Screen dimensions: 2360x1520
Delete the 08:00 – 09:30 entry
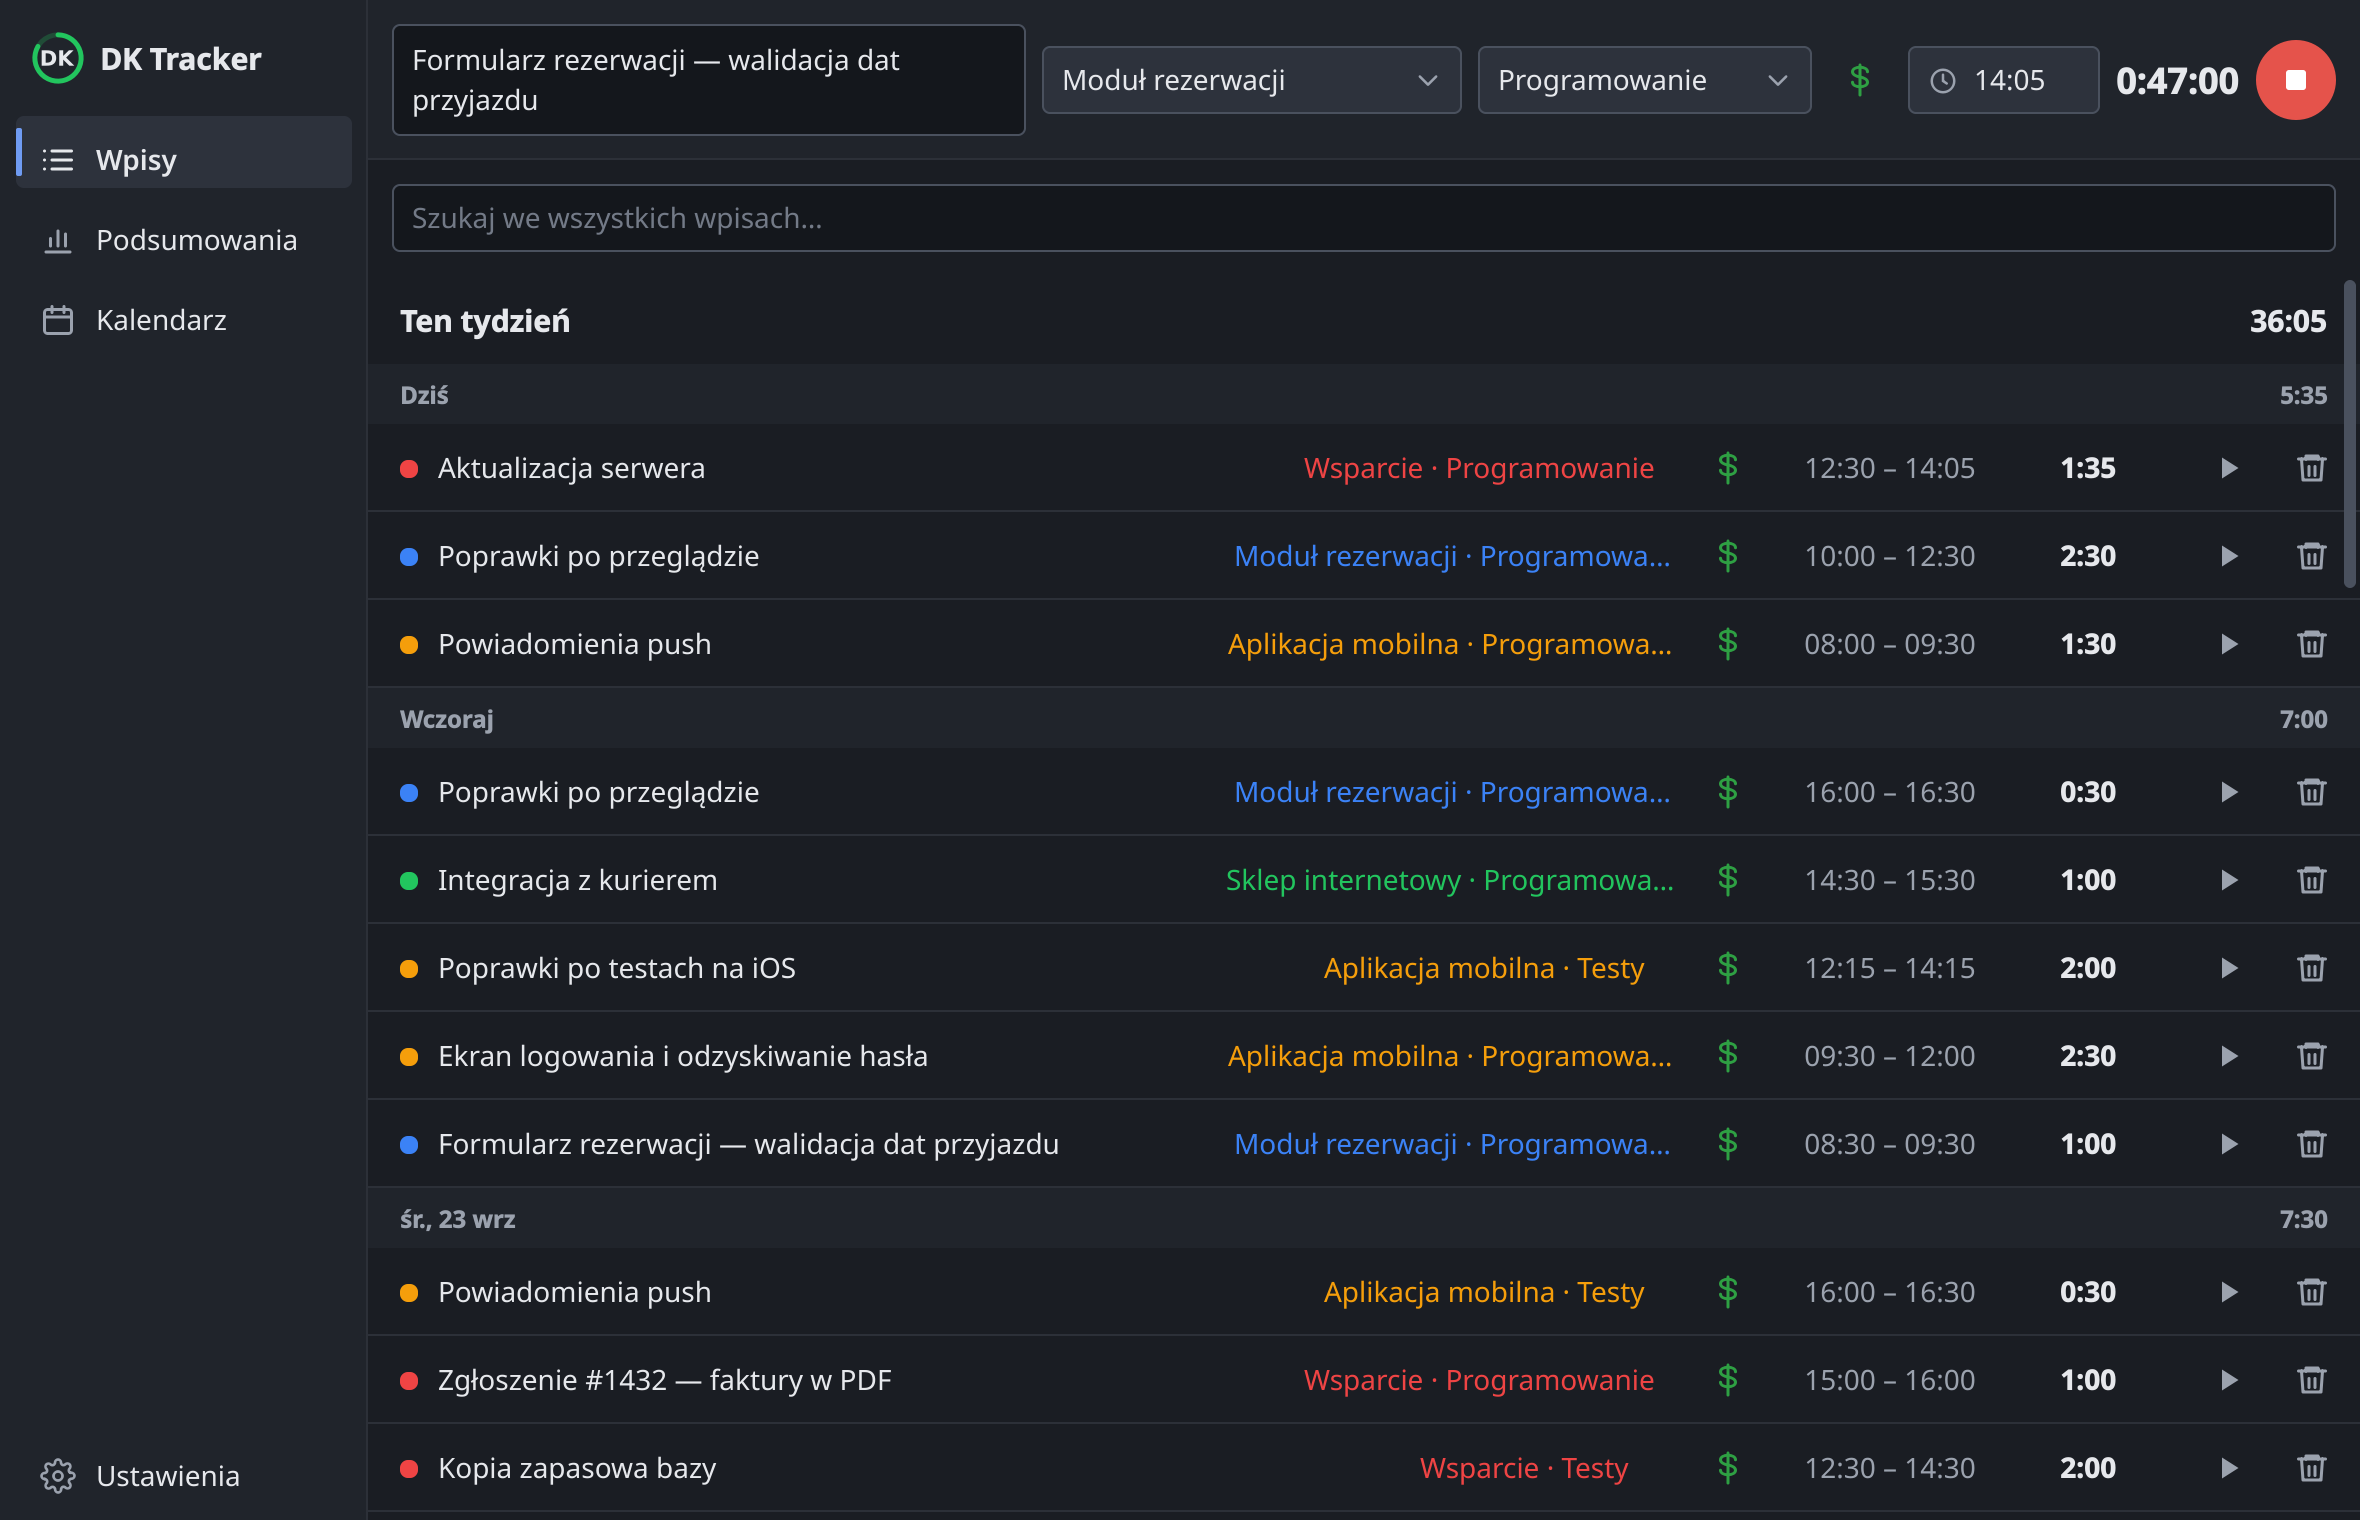2311,644
